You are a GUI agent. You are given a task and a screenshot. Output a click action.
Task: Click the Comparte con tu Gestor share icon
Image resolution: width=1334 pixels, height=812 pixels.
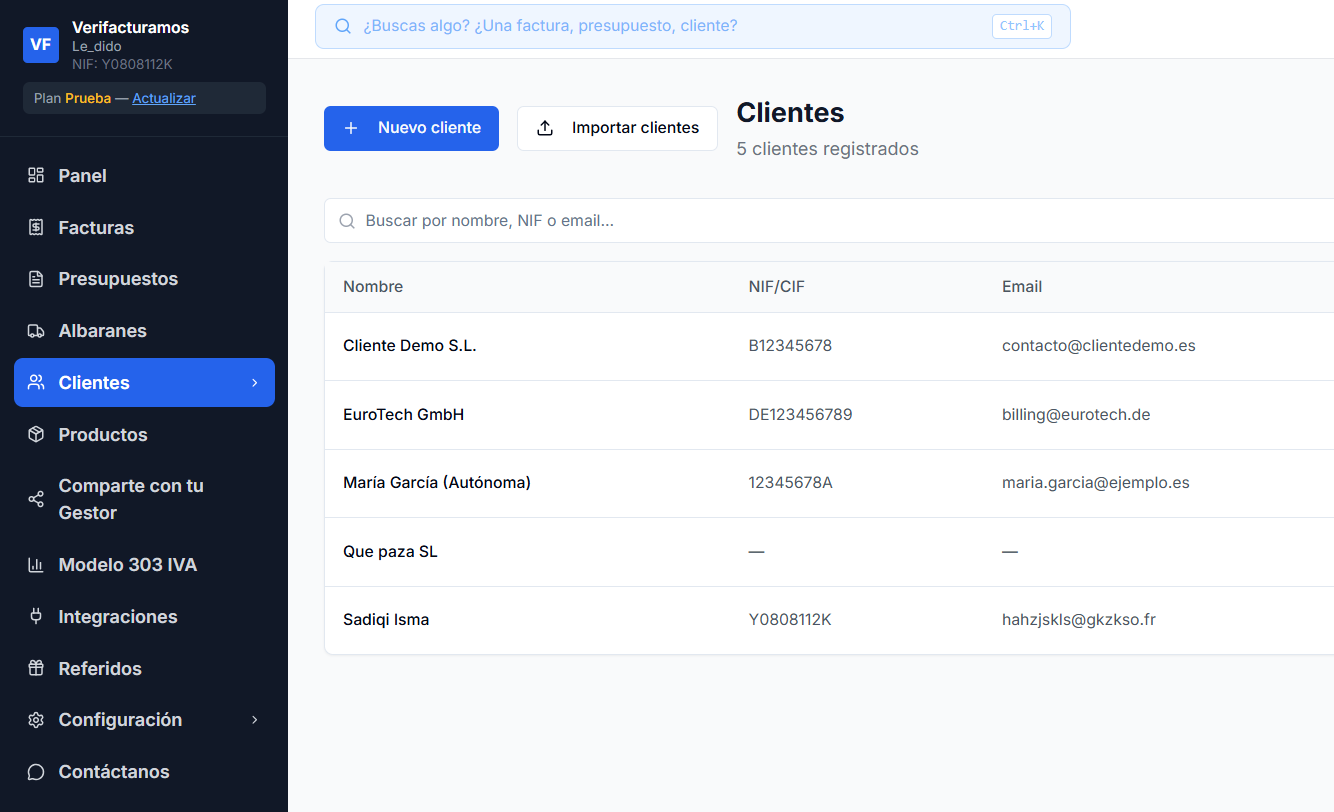click(35, 498)
